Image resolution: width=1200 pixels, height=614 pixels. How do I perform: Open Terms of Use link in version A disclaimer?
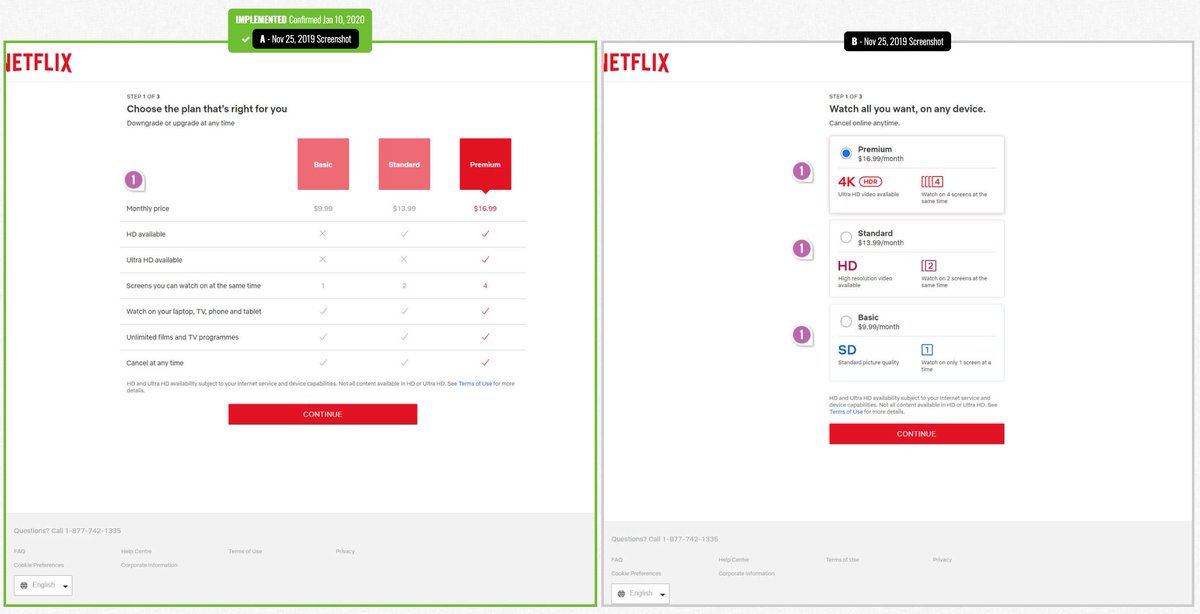pyautogui.click(x=475, y=383)
